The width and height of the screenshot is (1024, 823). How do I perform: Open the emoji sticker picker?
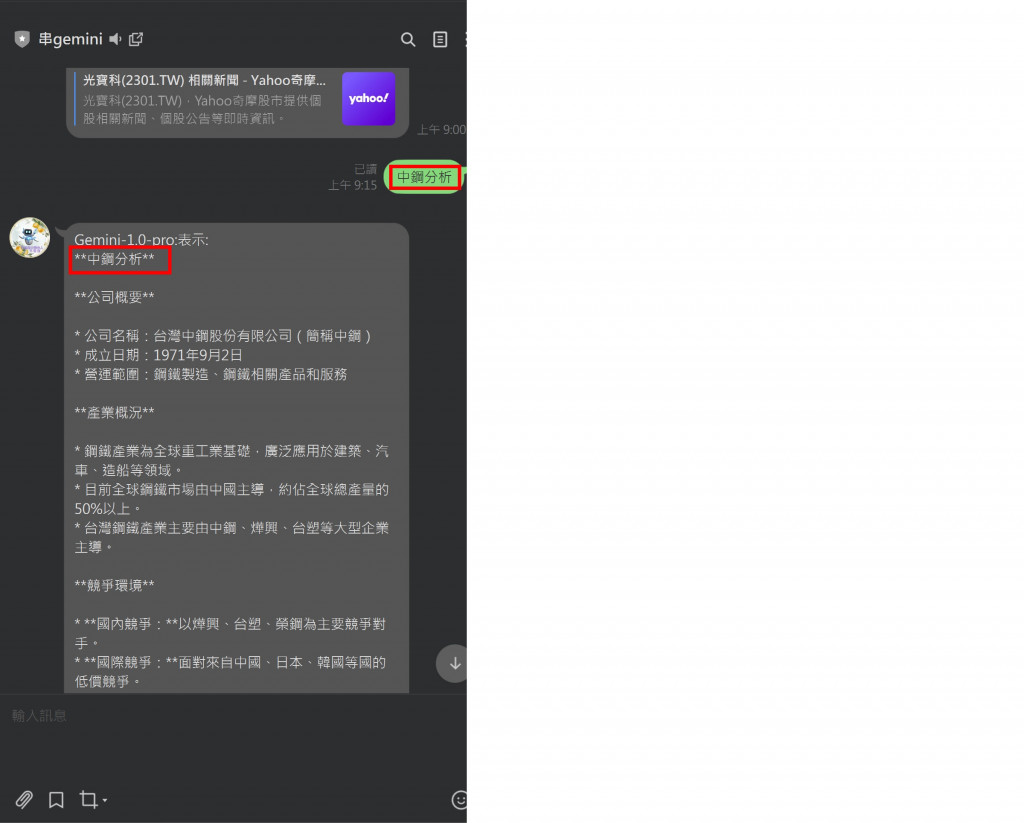pyautogui.click(x=459, y=799)
